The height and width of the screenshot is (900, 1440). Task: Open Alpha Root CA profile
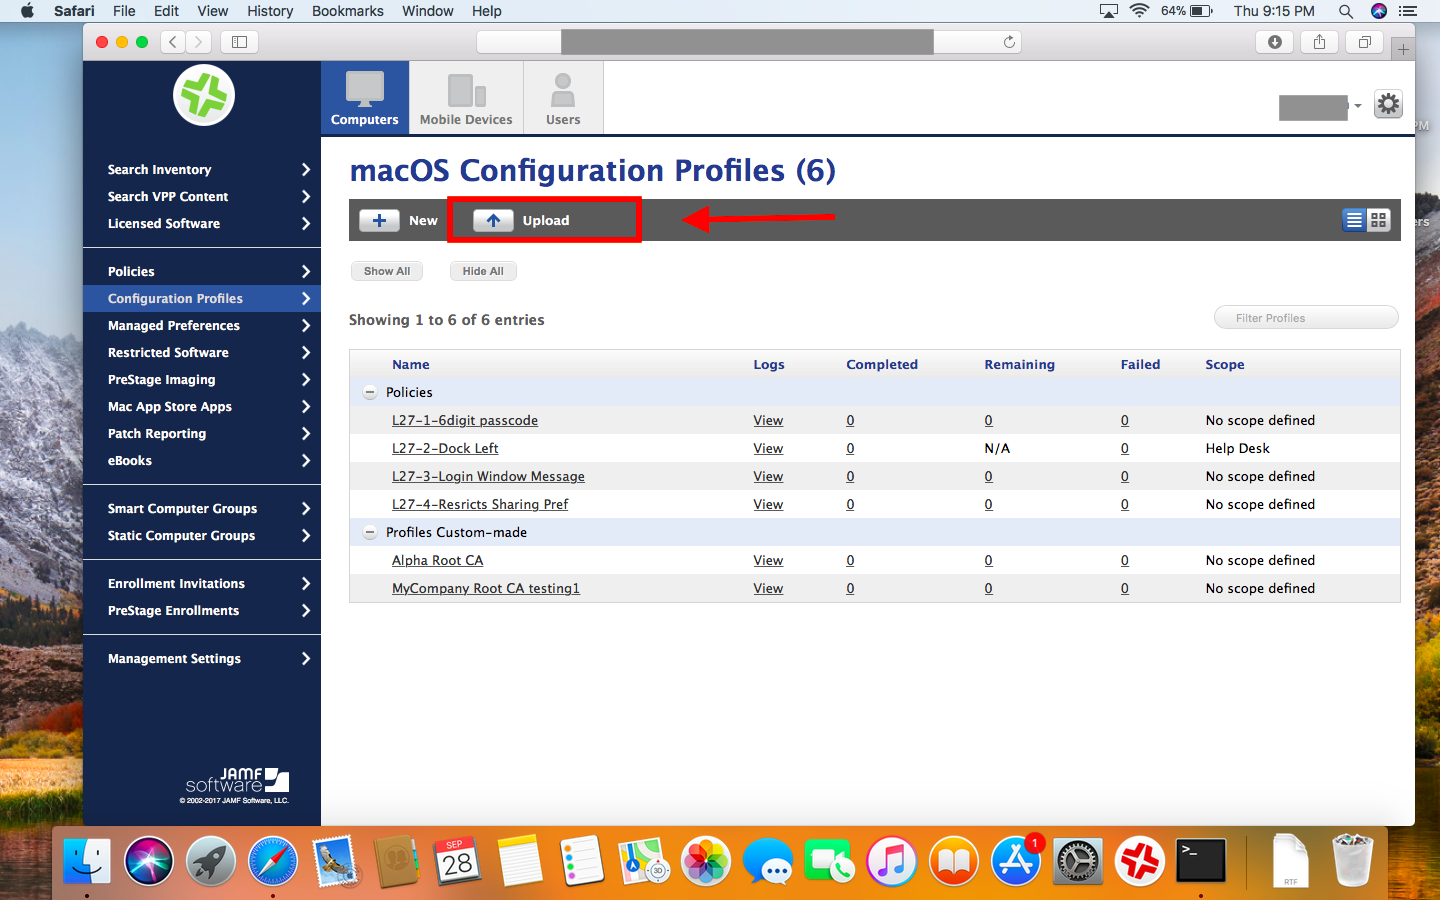click(x=438, y=561)
